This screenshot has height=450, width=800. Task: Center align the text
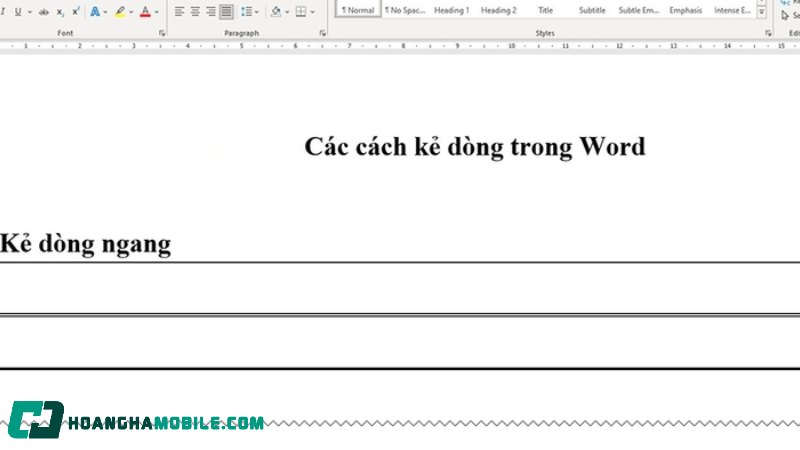[x=195, y=11]
